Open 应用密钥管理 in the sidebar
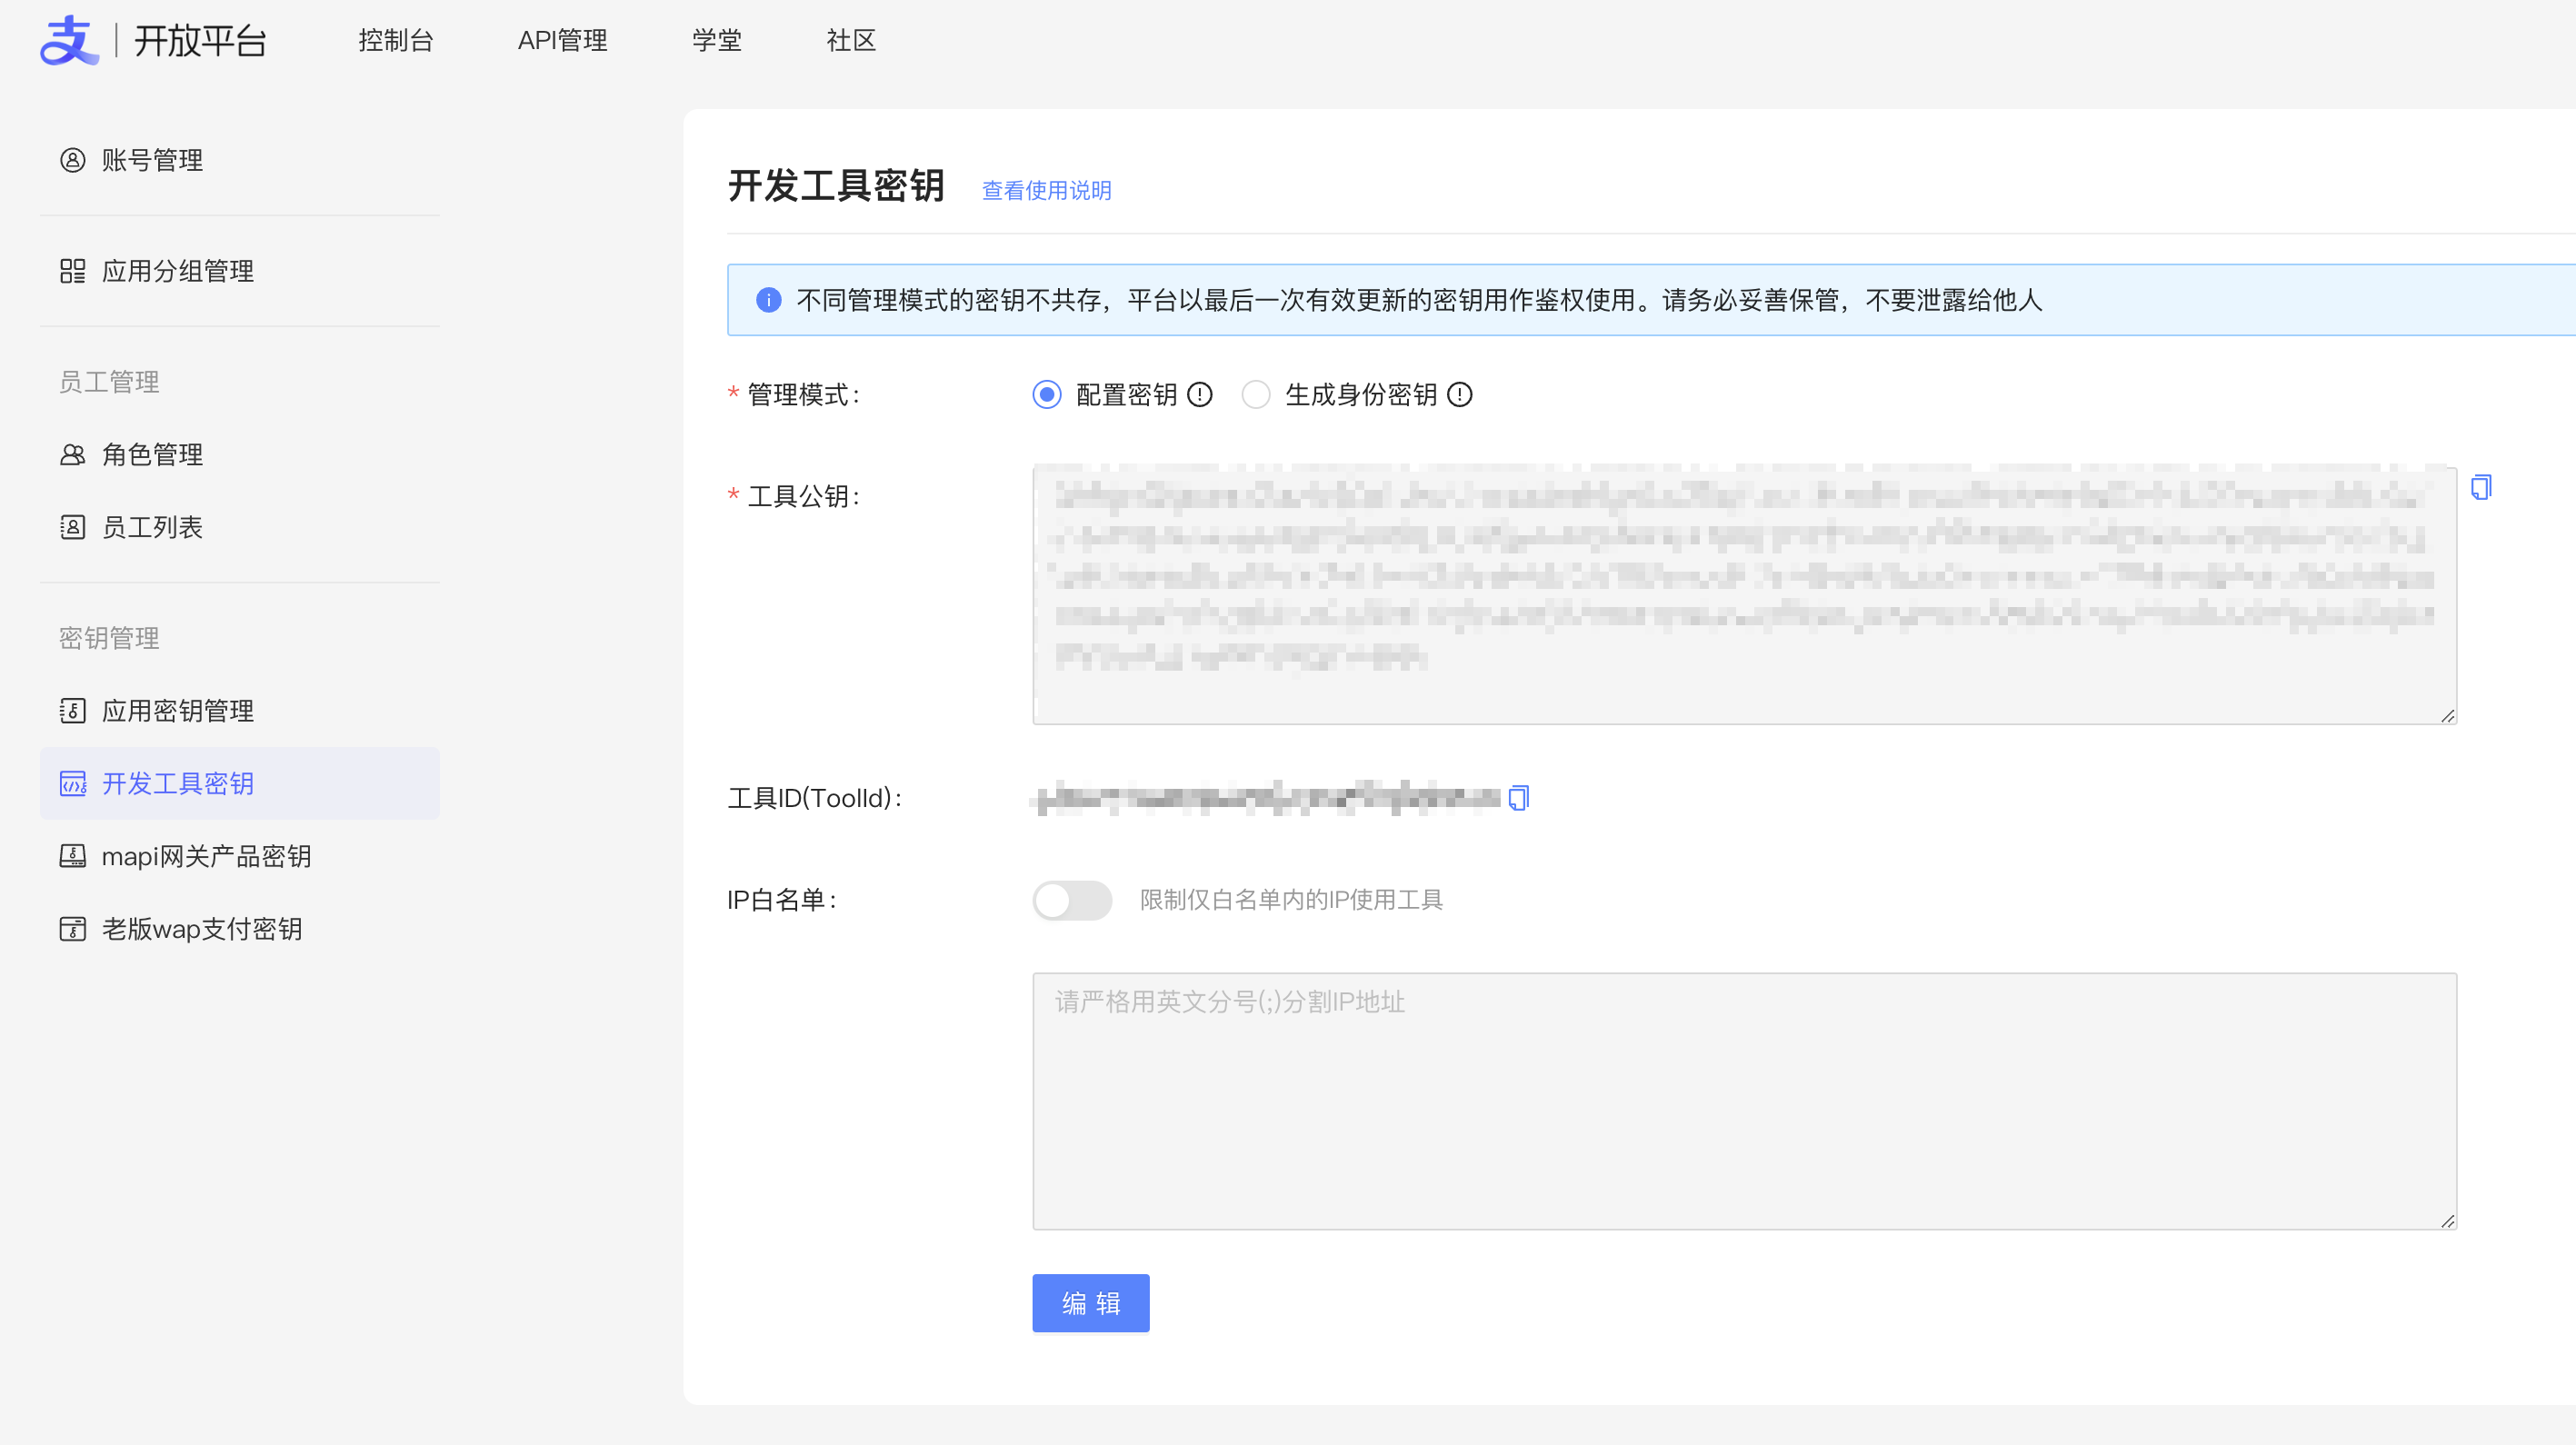The width and height of the screenshot is (2576, 1445). [x=177, y=710]
